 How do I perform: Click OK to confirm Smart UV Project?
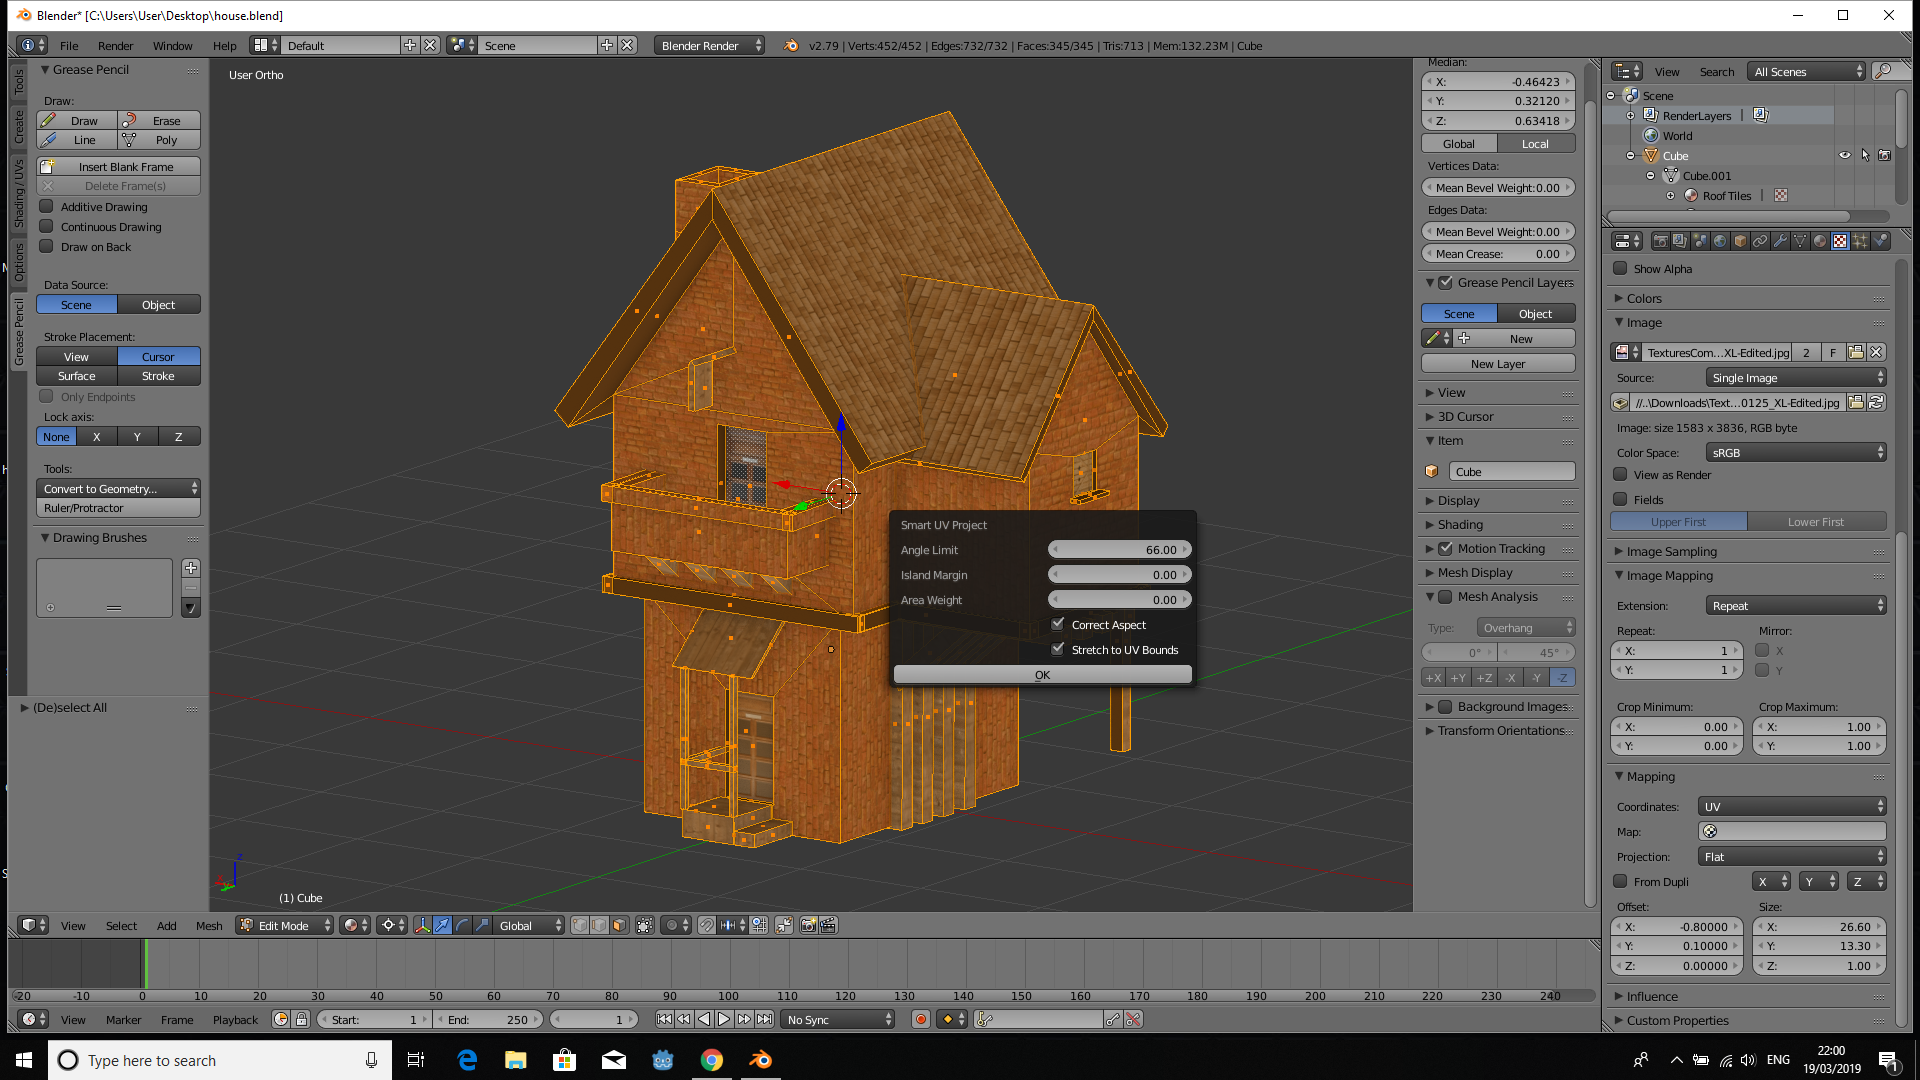[1040, 675]
